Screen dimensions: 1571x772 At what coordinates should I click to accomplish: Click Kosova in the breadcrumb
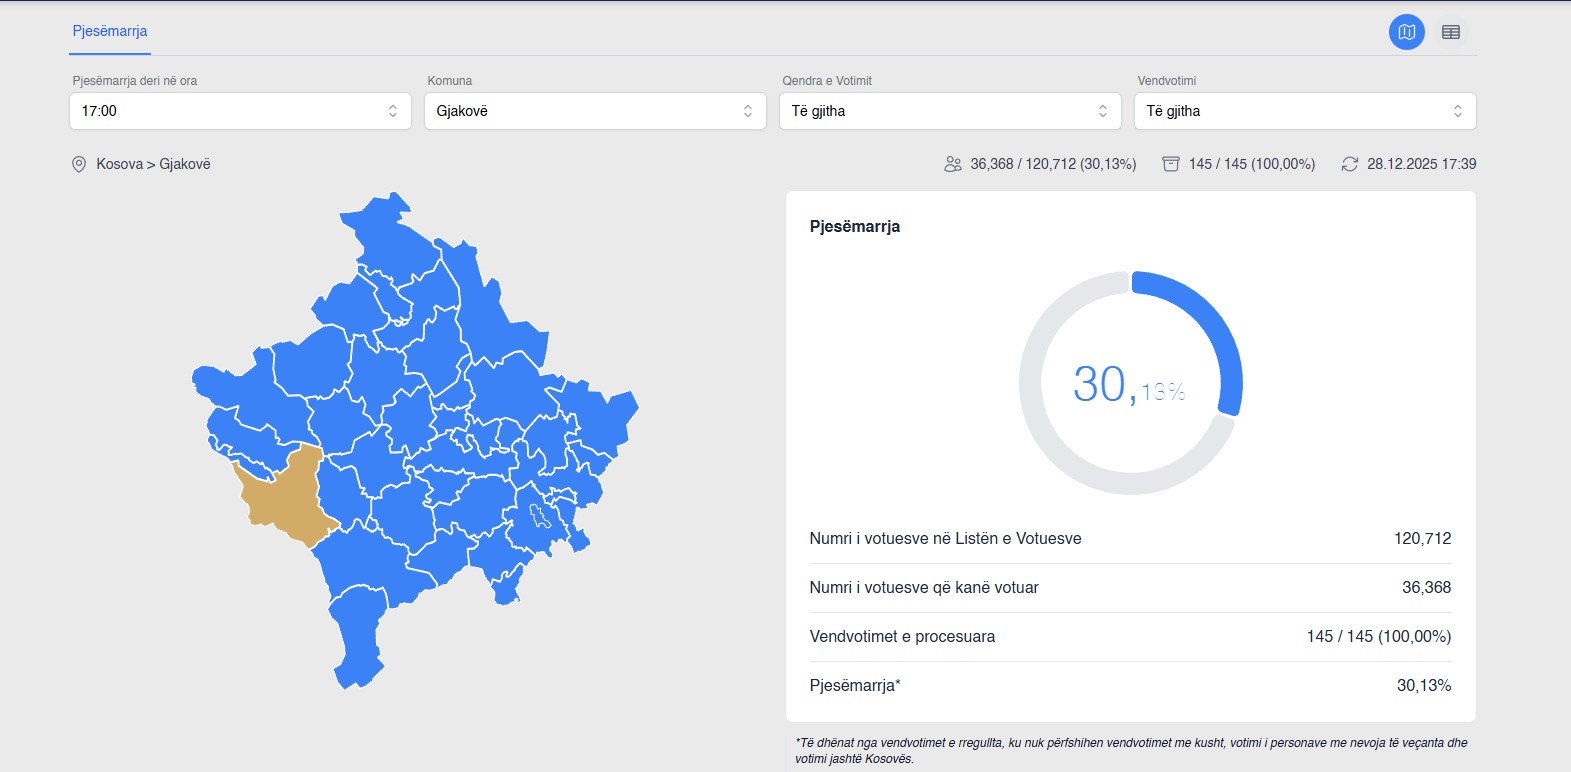tap(119, 164)
